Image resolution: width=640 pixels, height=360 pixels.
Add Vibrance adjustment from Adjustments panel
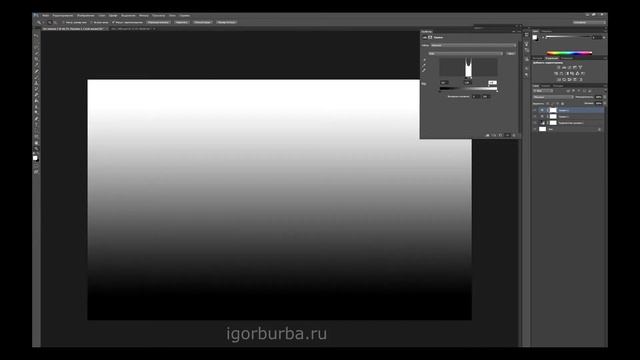(x=580, y=67)
